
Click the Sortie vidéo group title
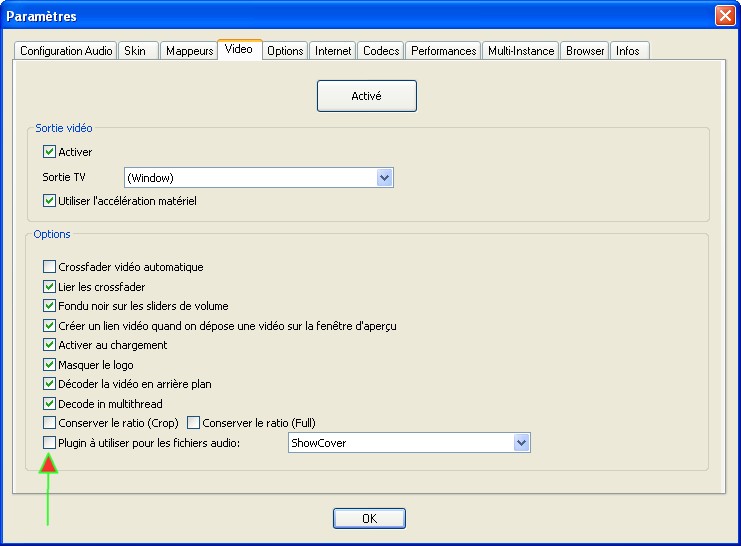point(64,128)
